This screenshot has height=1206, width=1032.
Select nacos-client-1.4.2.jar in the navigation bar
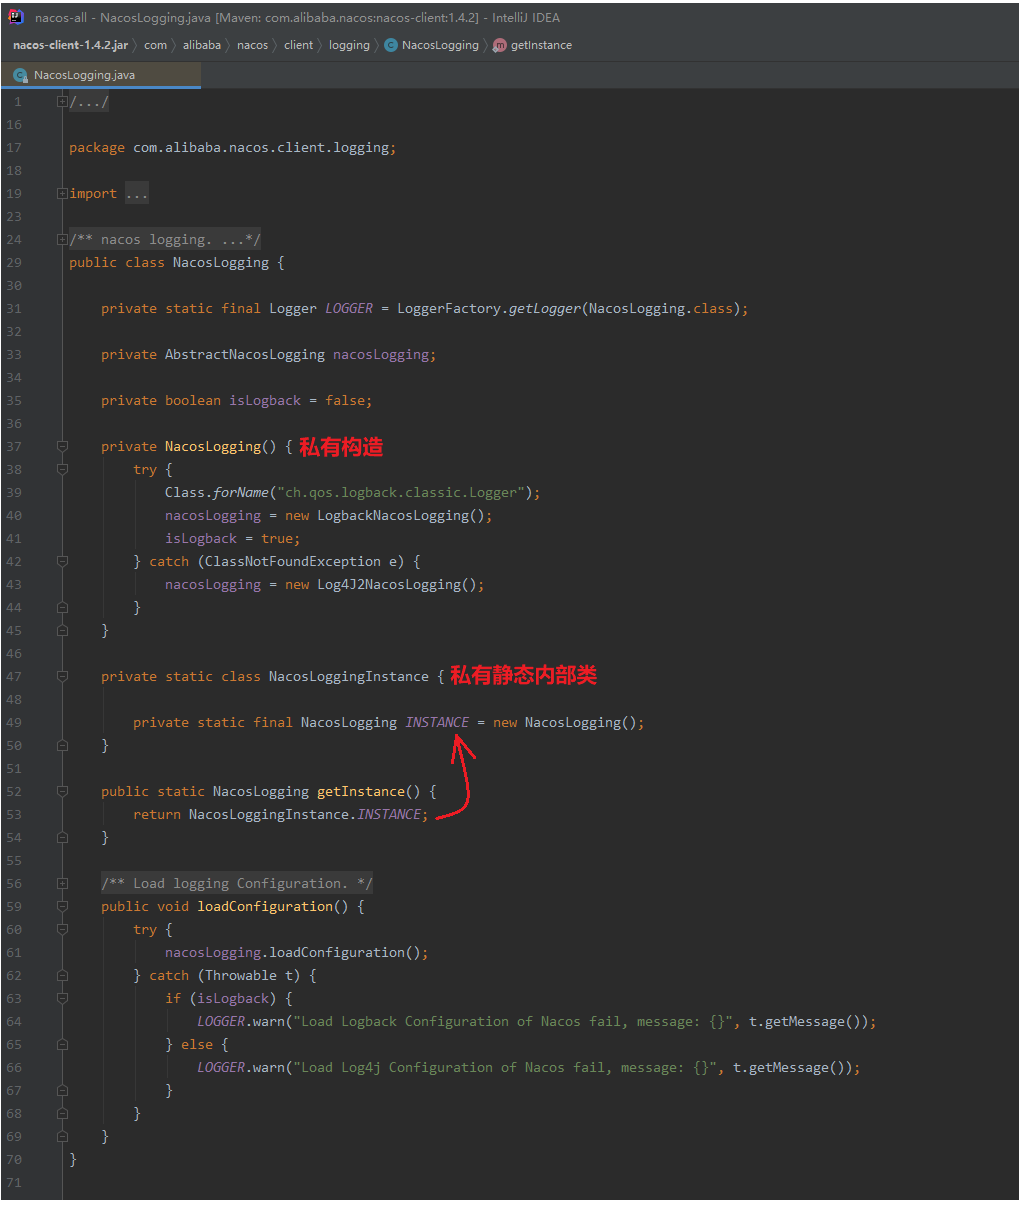70,45
